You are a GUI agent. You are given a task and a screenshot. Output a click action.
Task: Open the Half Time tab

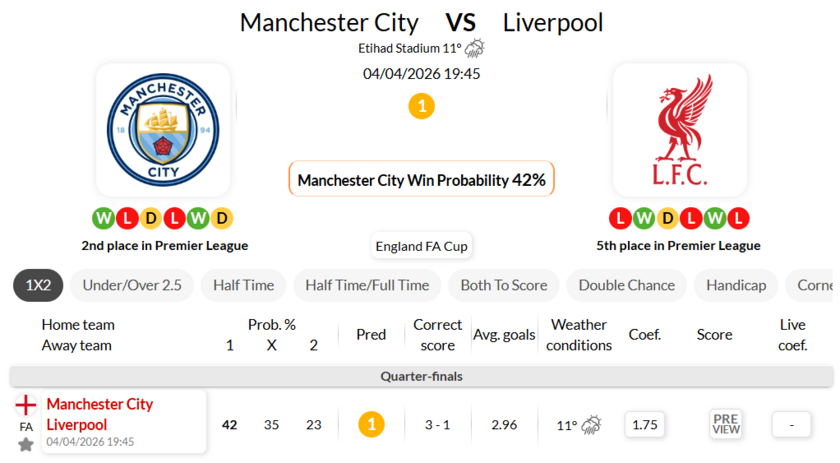coord(243,285)
